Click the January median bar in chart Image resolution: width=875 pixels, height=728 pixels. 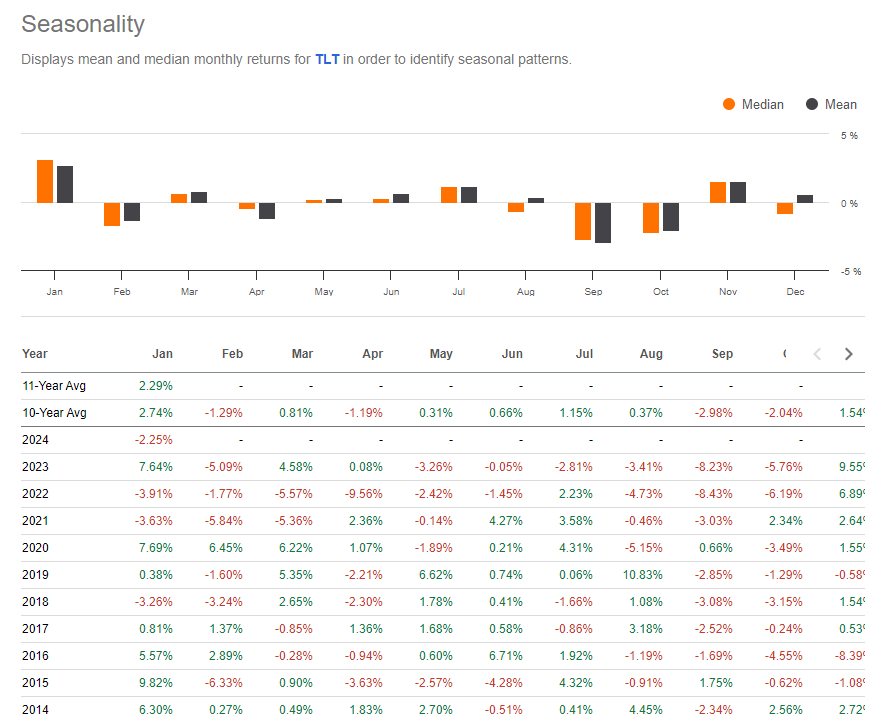[45, 182]
